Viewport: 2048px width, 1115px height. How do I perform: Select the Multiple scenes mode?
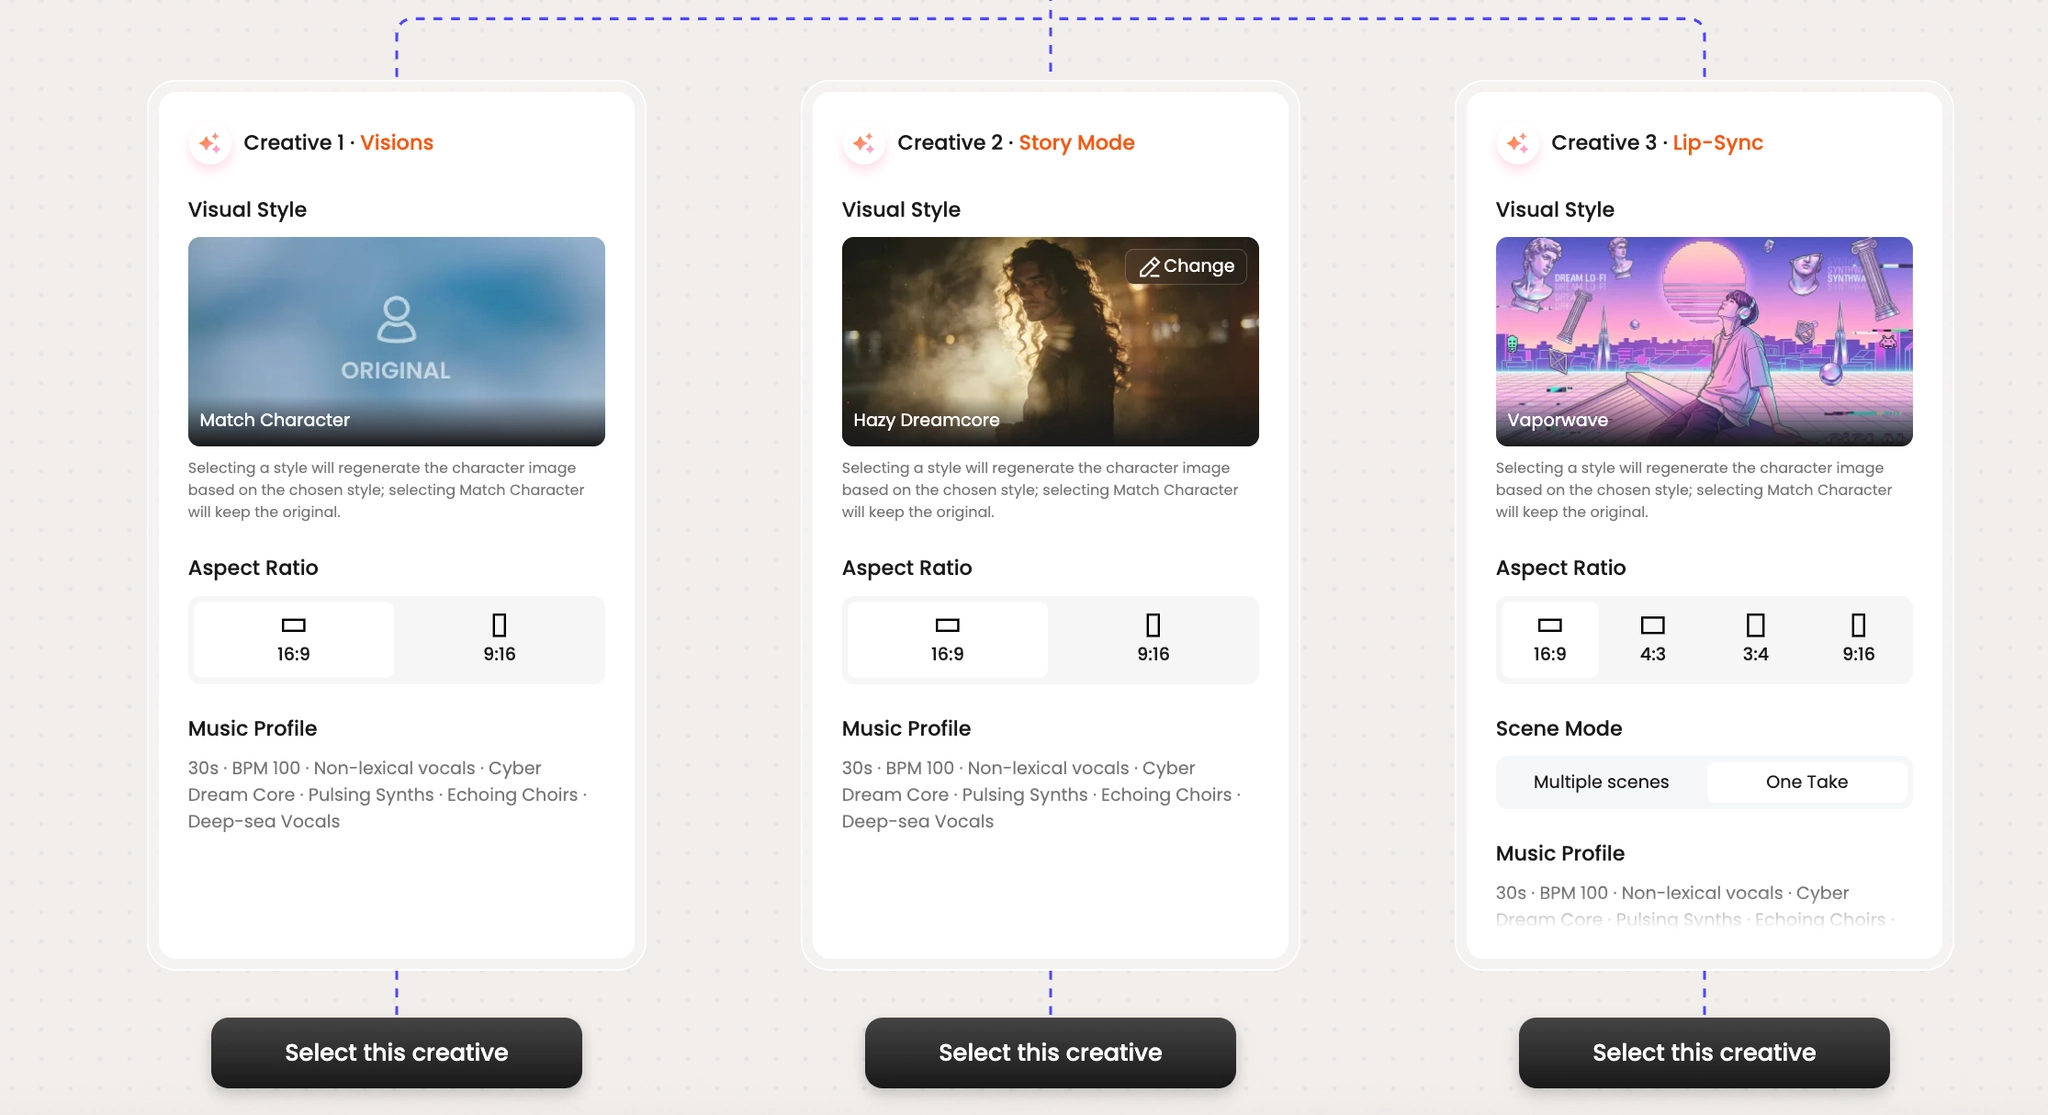tap(1601, 782)
